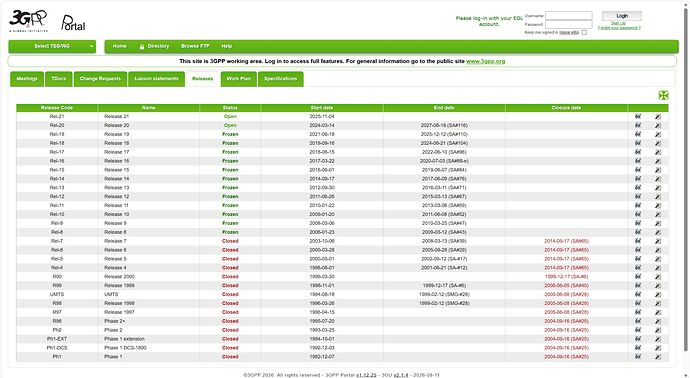The image size is (690, 378).
Task: Switch to the TDocs tab
Action: coord(59,79)
